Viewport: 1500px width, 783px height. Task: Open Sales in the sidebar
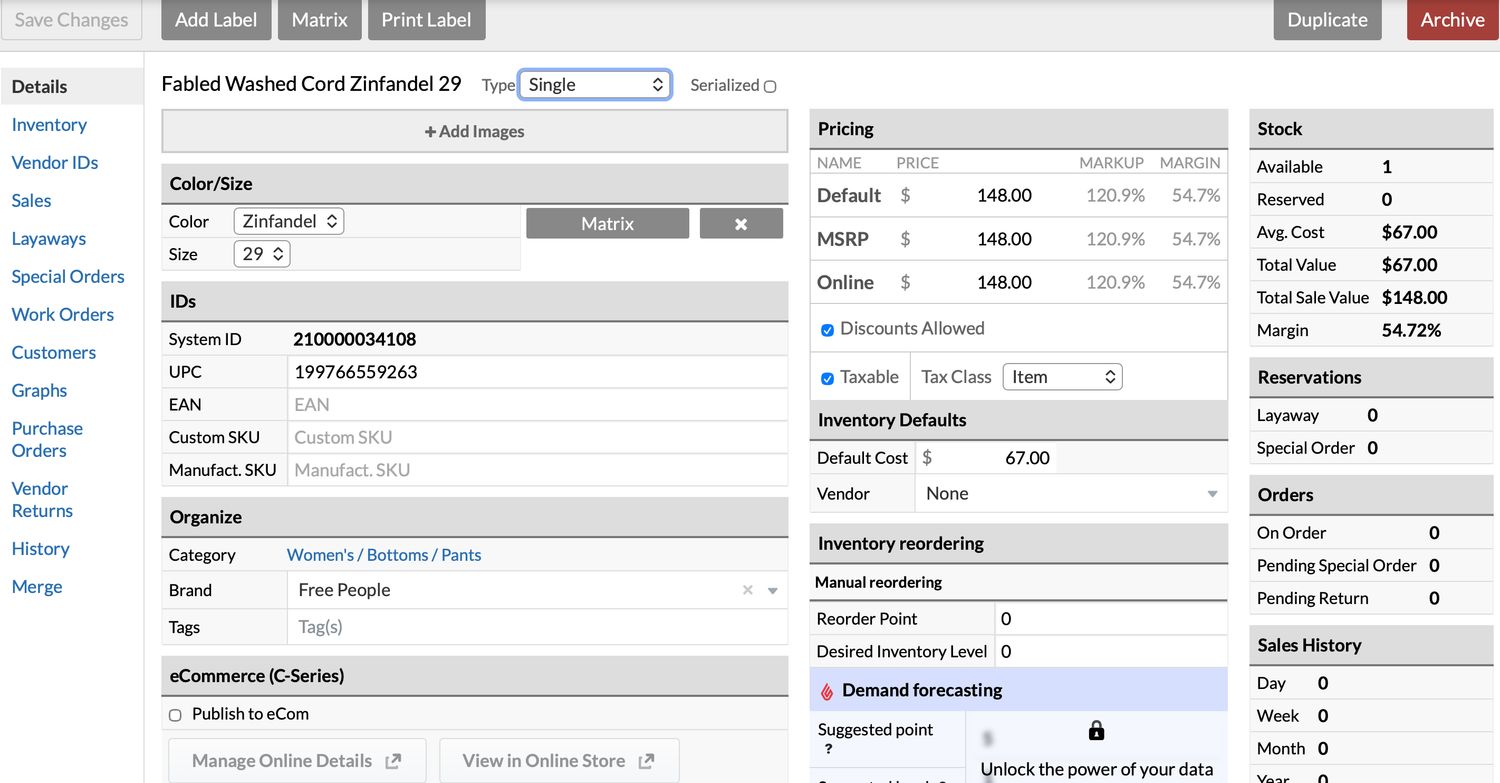(31, 201)
